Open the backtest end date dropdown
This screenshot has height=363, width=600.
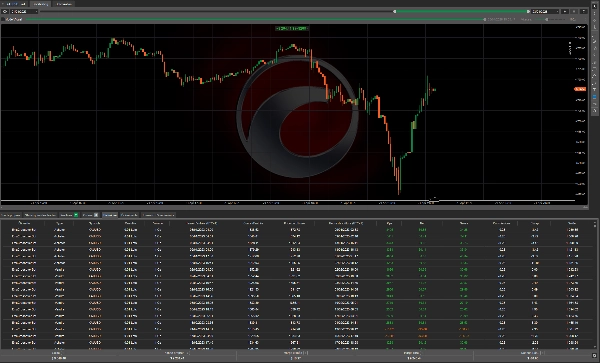pos(545,11)
